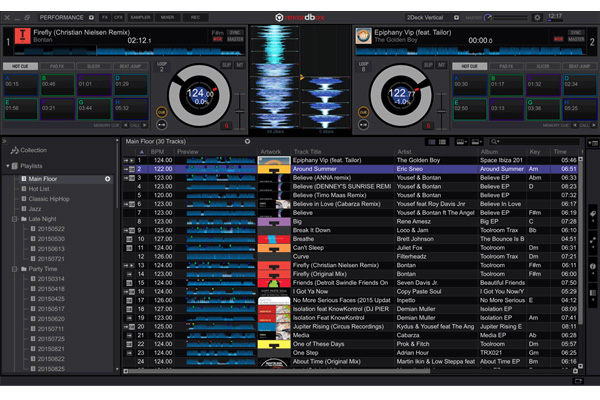Click the master volume knob icon
600x400 pixels.
tap(488, 18)
